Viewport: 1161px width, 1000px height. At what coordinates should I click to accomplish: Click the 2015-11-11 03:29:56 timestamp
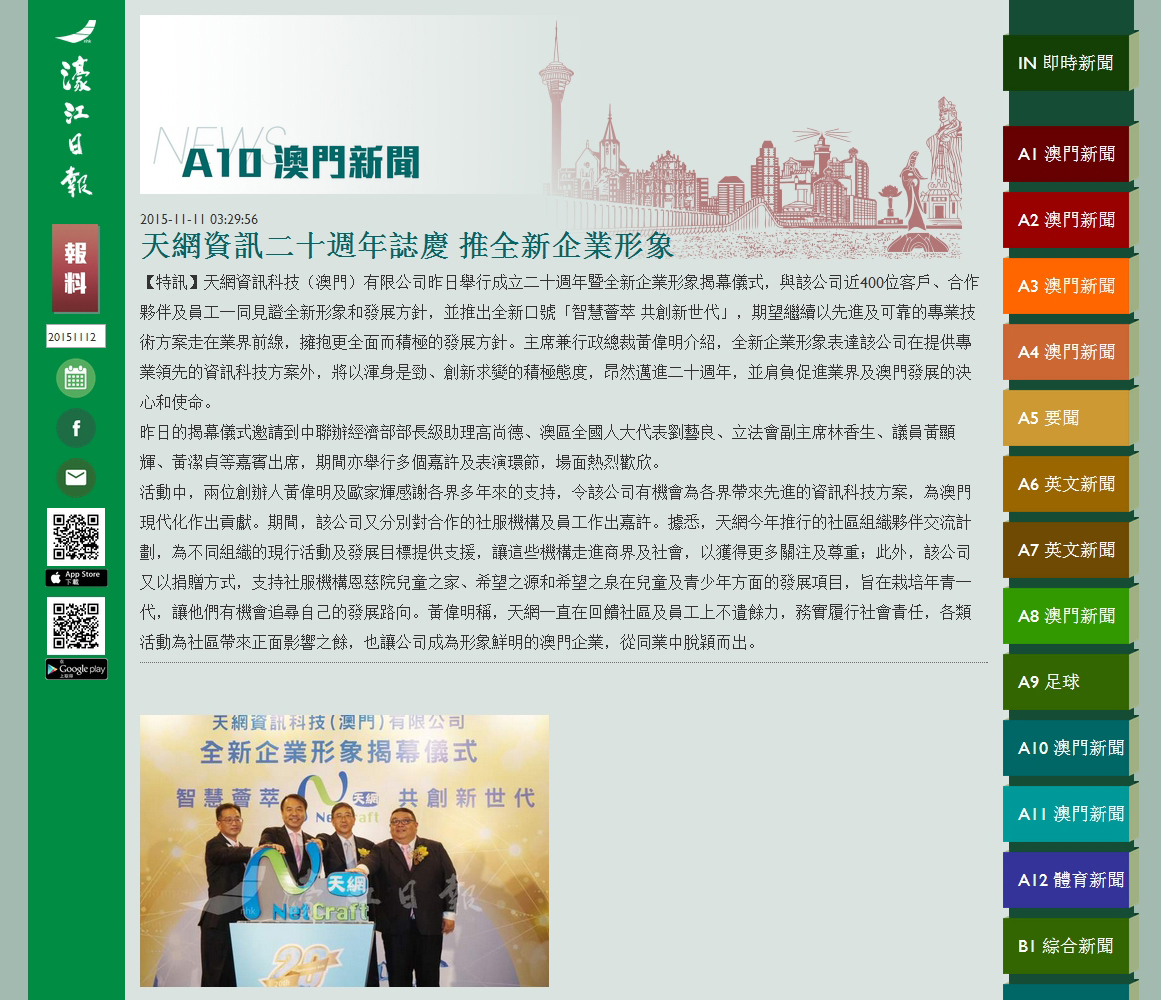tap(198, 219)
